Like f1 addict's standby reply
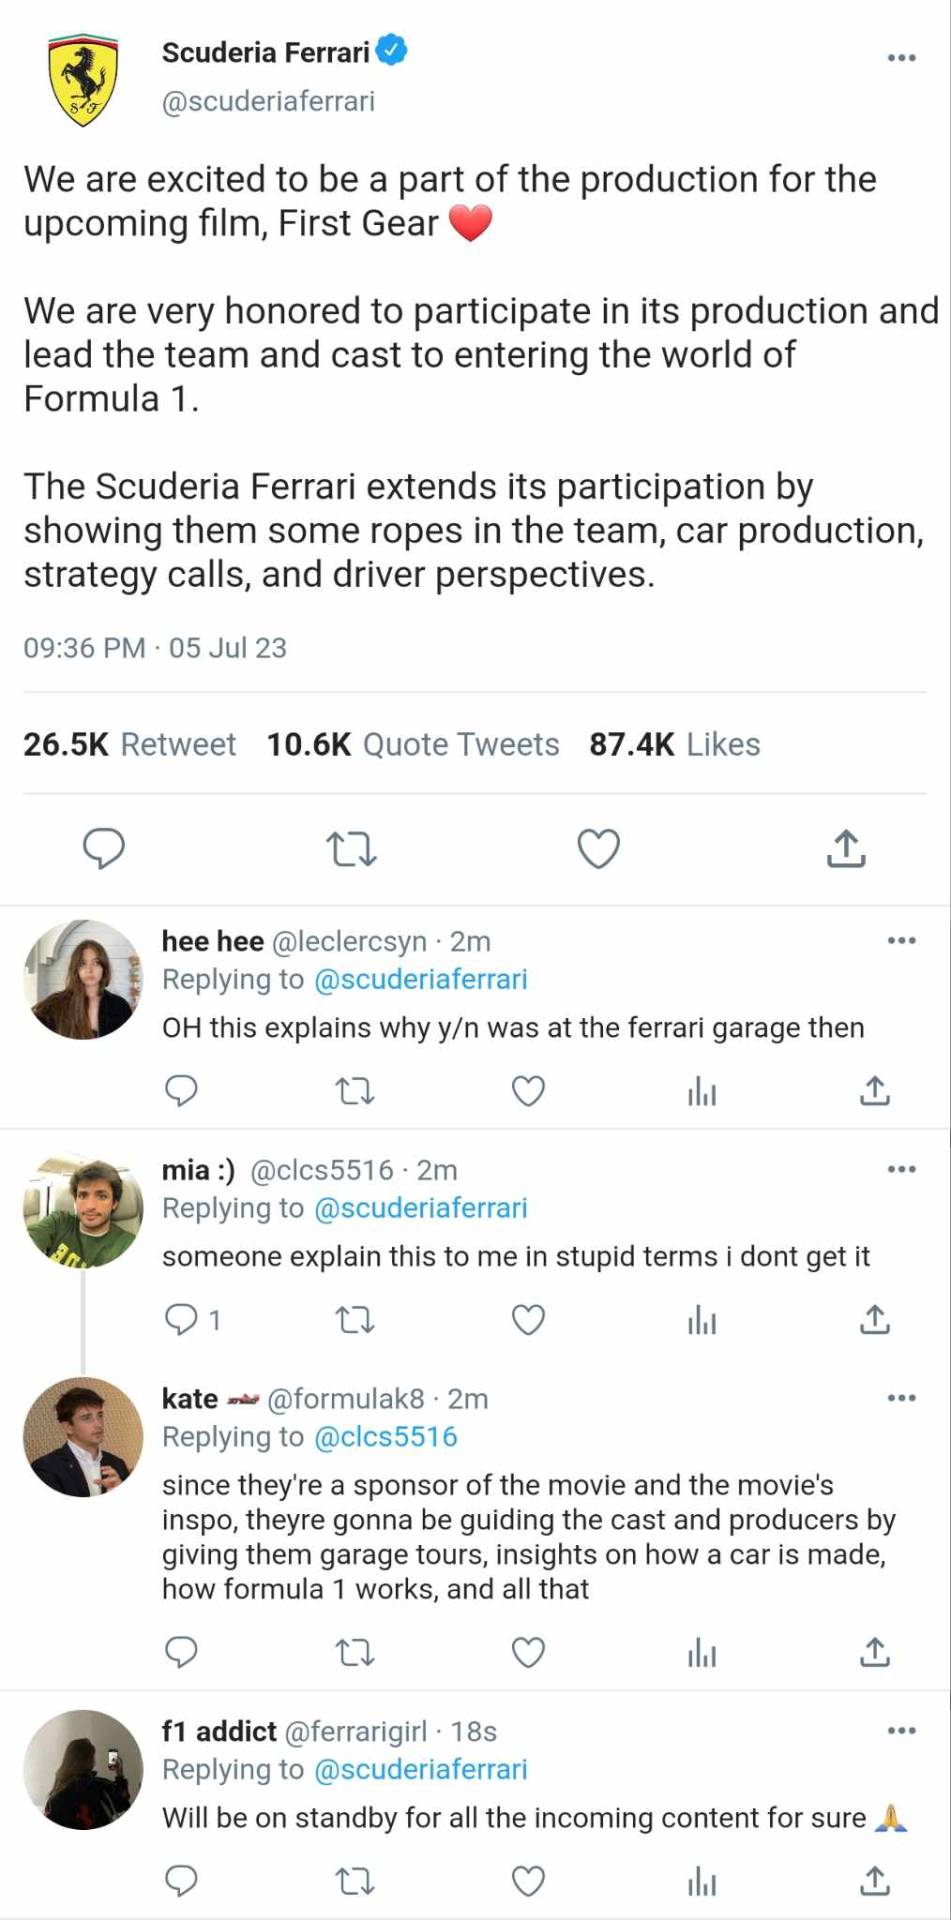 (x=528, y=1881)
